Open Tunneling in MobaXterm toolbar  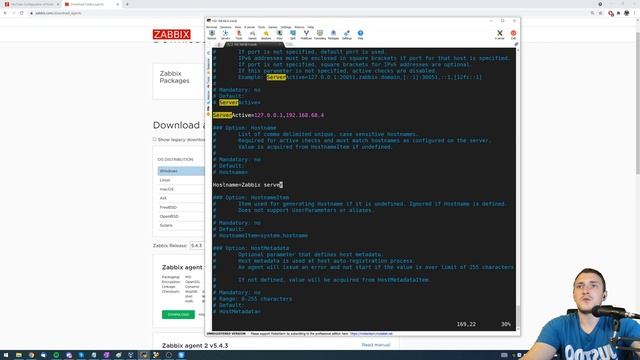click(x=320, y=35)
